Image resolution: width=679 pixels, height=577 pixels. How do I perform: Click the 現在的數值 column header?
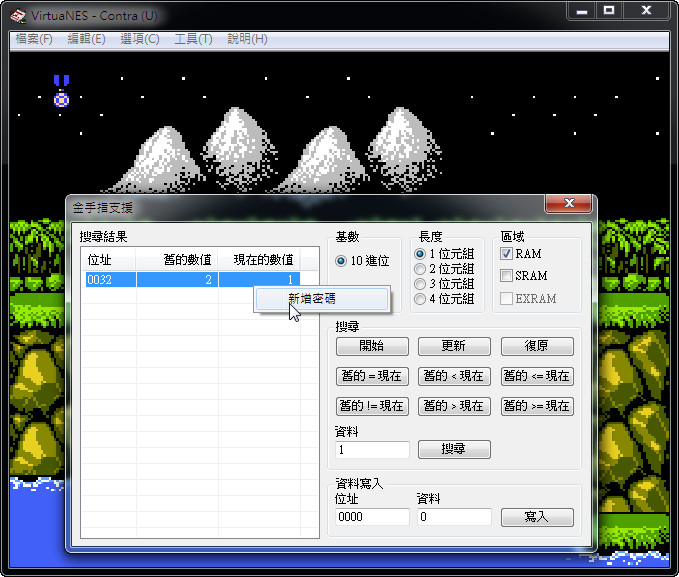[259, 259]
